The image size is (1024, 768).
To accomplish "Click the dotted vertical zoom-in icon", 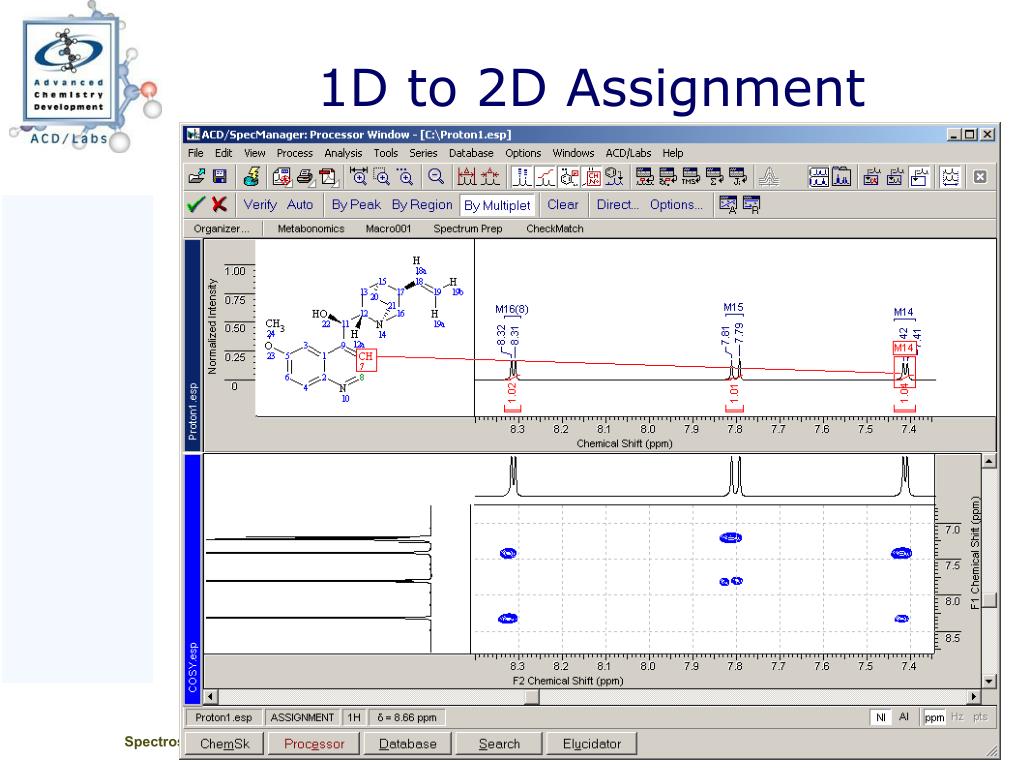I will tap(406, 176).
